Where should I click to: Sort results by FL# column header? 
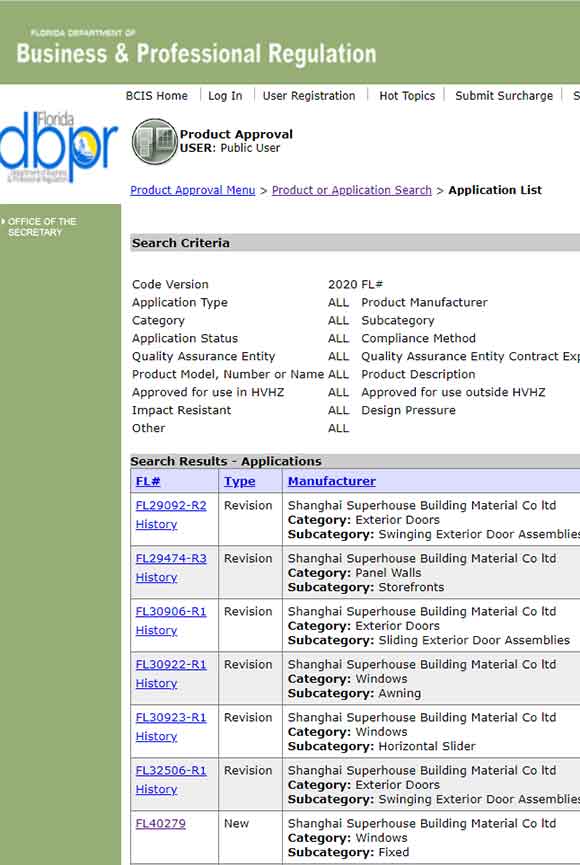click(148, 481)
